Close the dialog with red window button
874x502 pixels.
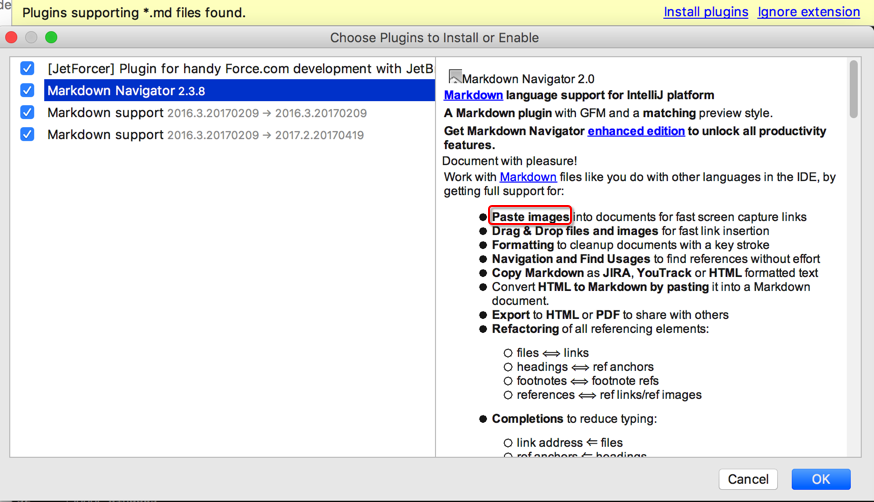point(11,37)
